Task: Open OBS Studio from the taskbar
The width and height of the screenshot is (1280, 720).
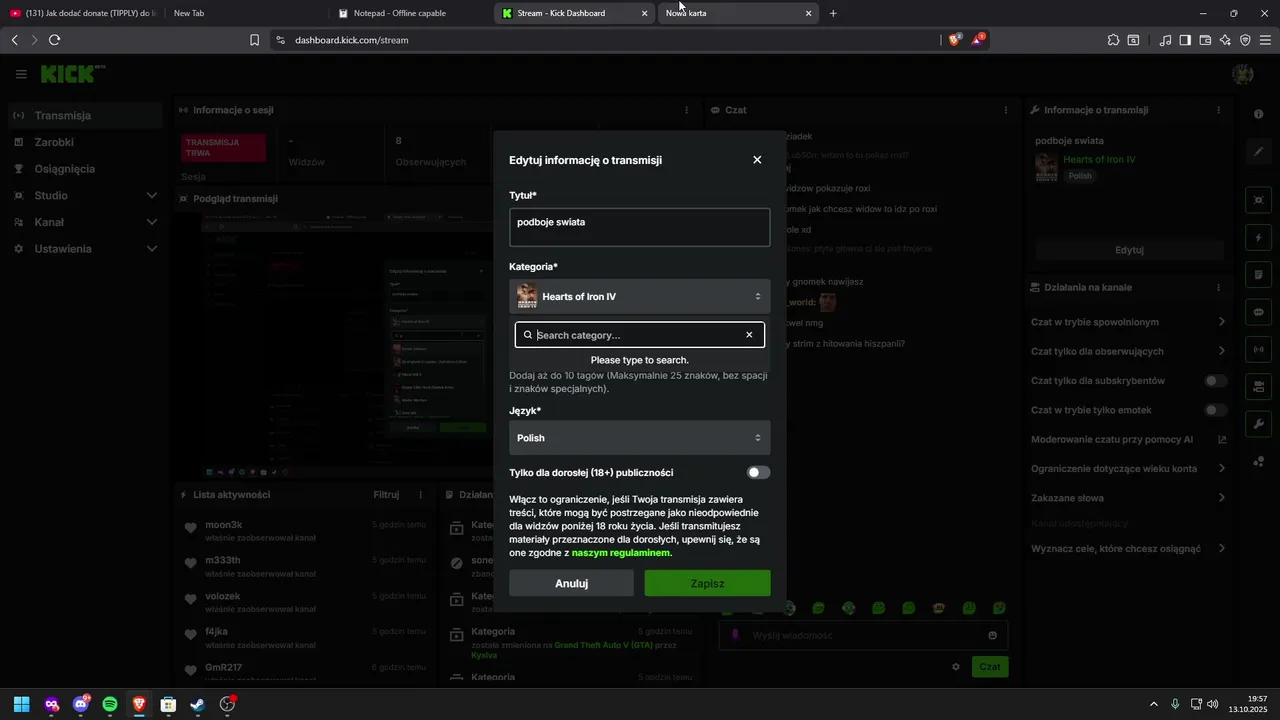Action: [x=227, y=704]
